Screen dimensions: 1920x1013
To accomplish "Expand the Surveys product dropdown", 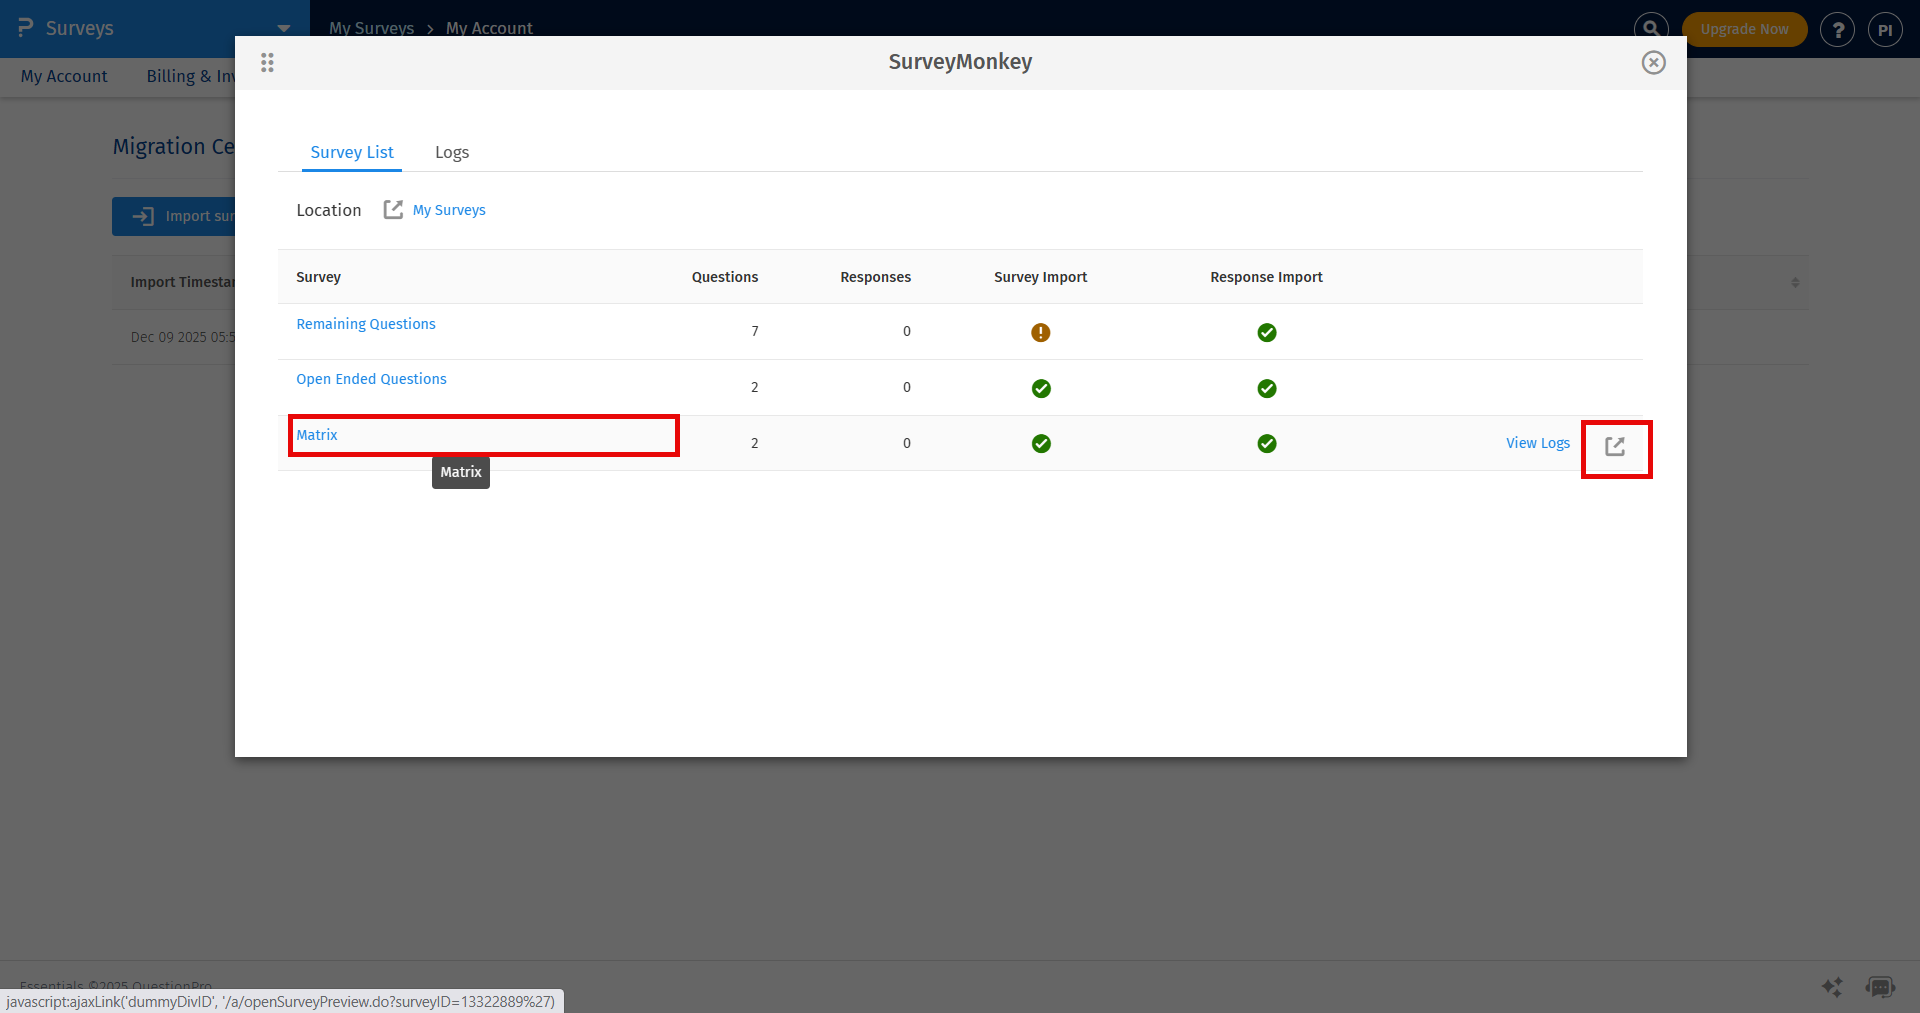I will [283, 29].
